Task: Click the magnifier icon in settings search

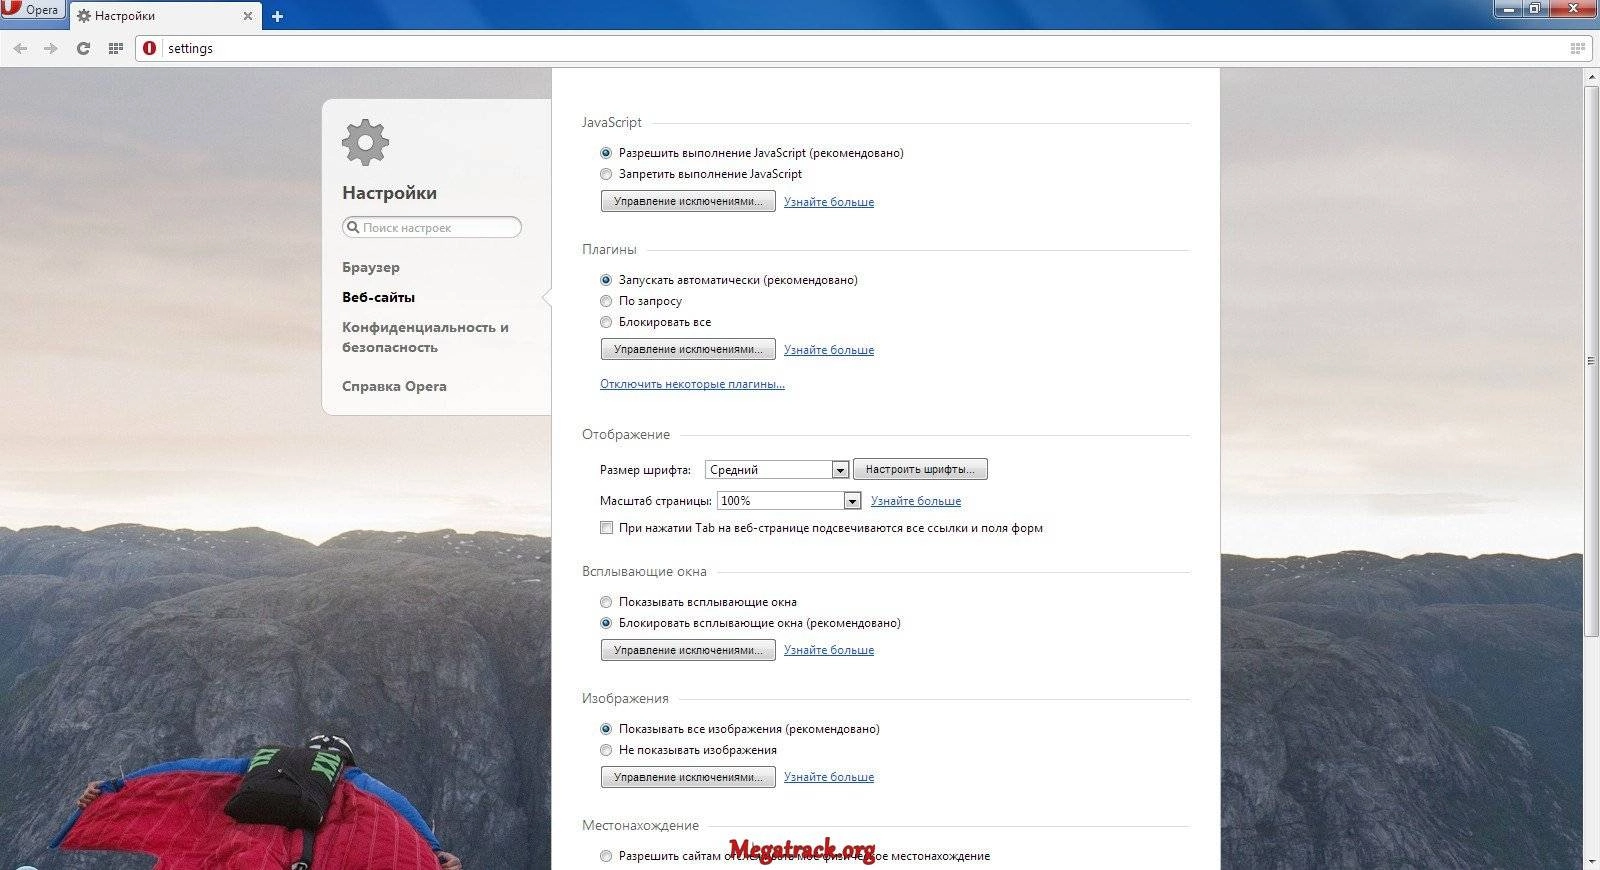Action: tap(353, 227)
